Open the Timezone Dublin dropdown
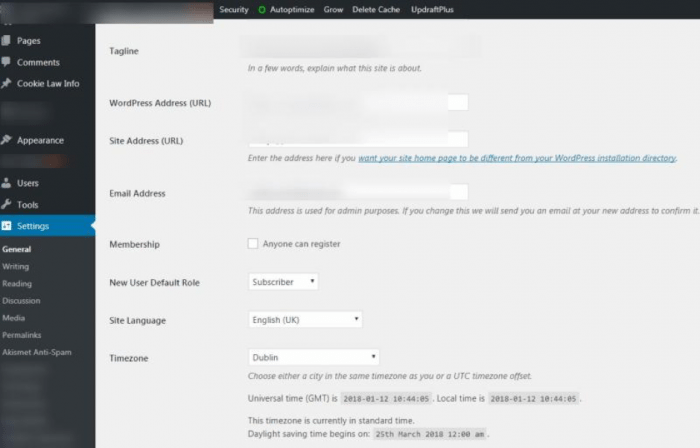Viewport: 700px width, 448px height. [313, 357]
